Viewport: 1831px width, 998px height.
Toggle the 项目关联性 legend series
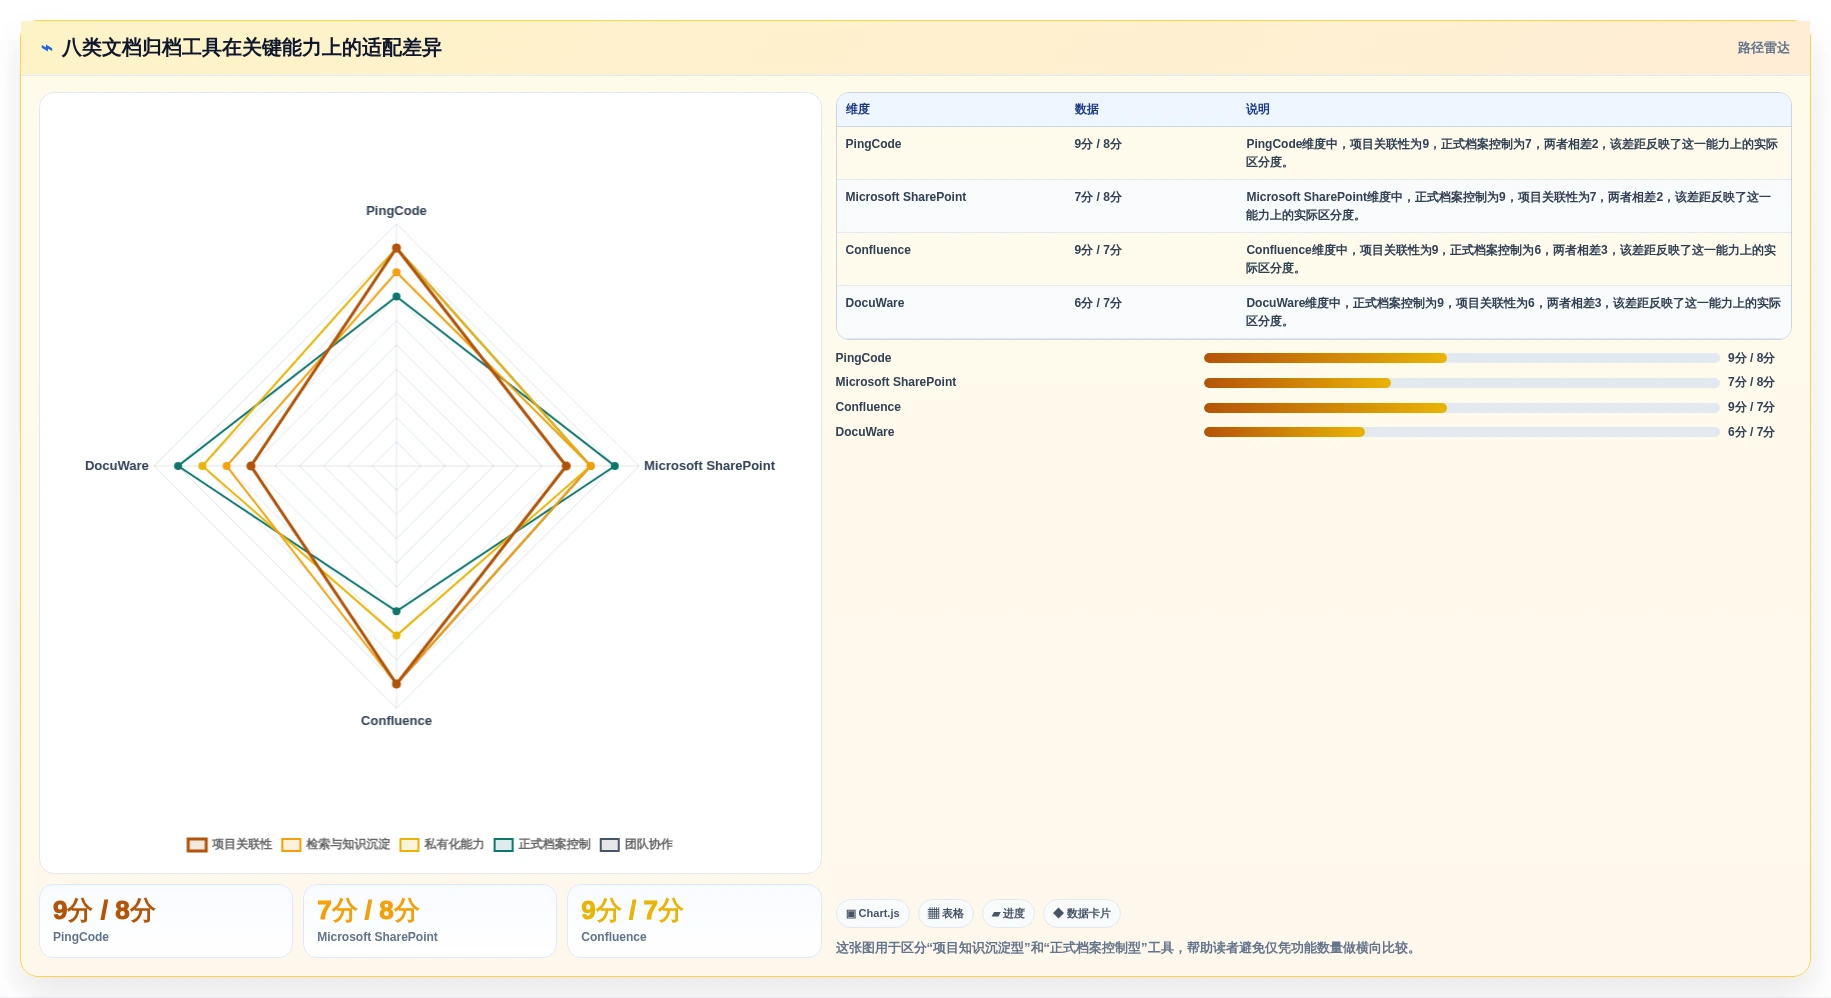229,844
